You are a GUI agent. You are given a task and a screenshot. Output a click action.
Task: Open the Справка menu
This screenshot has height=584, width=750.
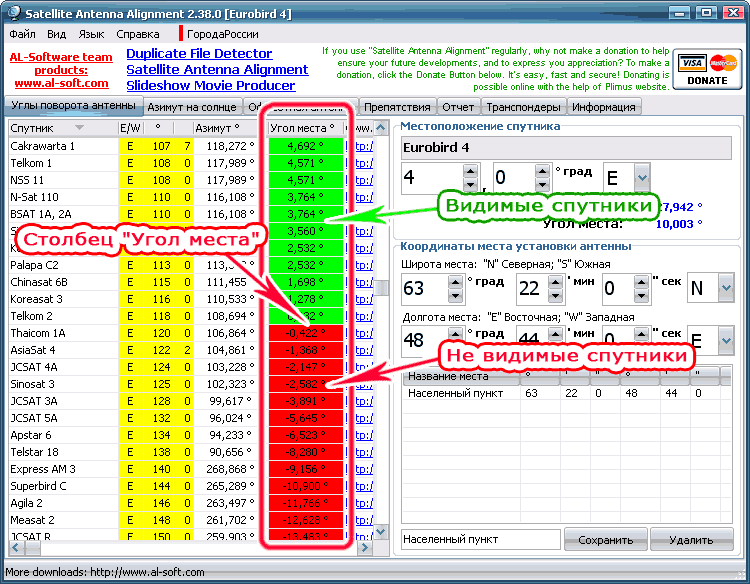[x=138, y=34]
